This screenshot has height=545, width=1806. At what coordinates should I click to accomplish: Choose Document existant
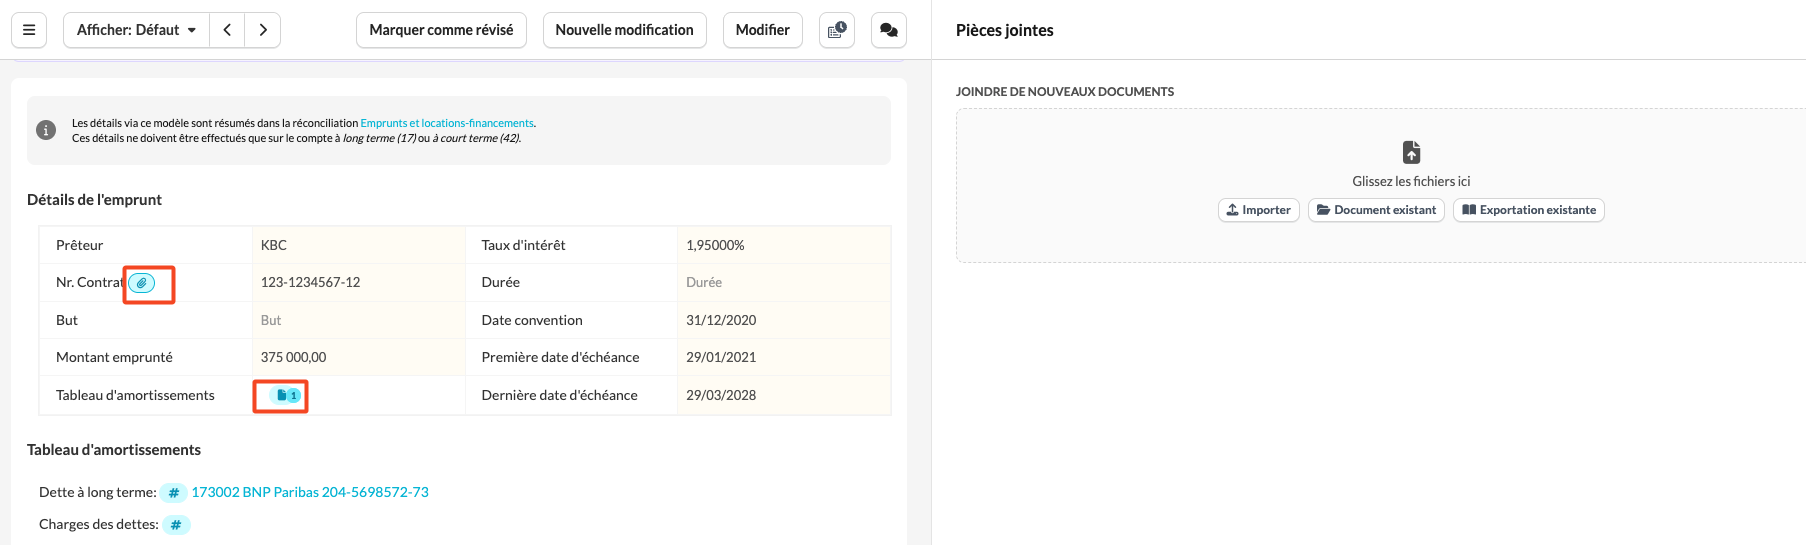pos(1376,210)
